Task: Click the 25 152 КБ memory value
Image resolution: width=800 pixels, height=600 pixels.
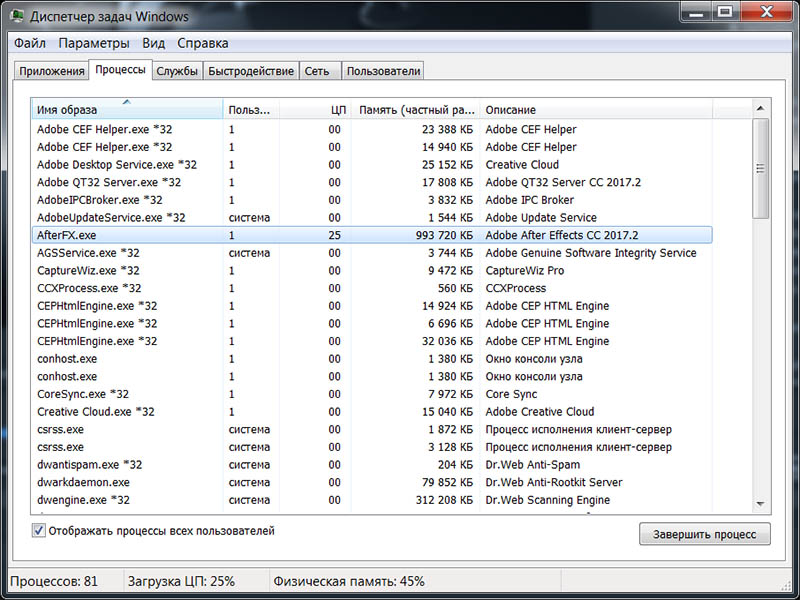Action: point(447,165)
